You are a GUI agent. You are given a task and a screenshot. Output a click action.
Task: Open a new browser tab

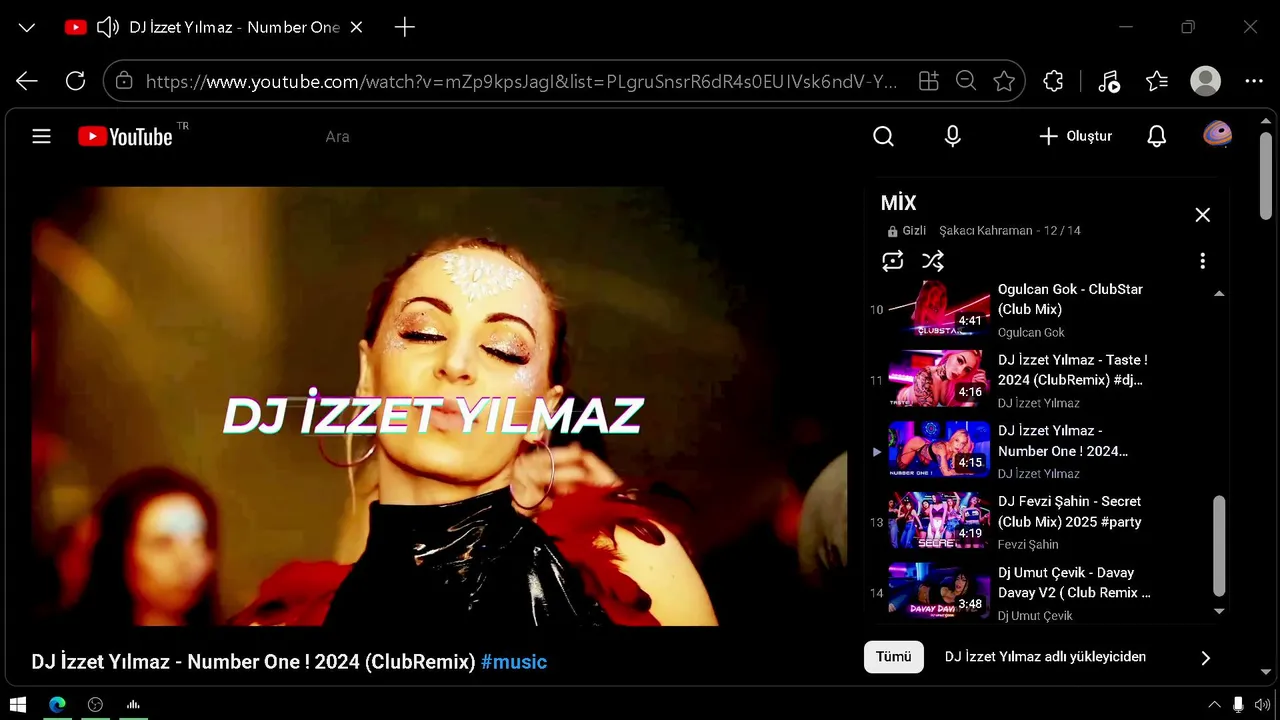405,27
